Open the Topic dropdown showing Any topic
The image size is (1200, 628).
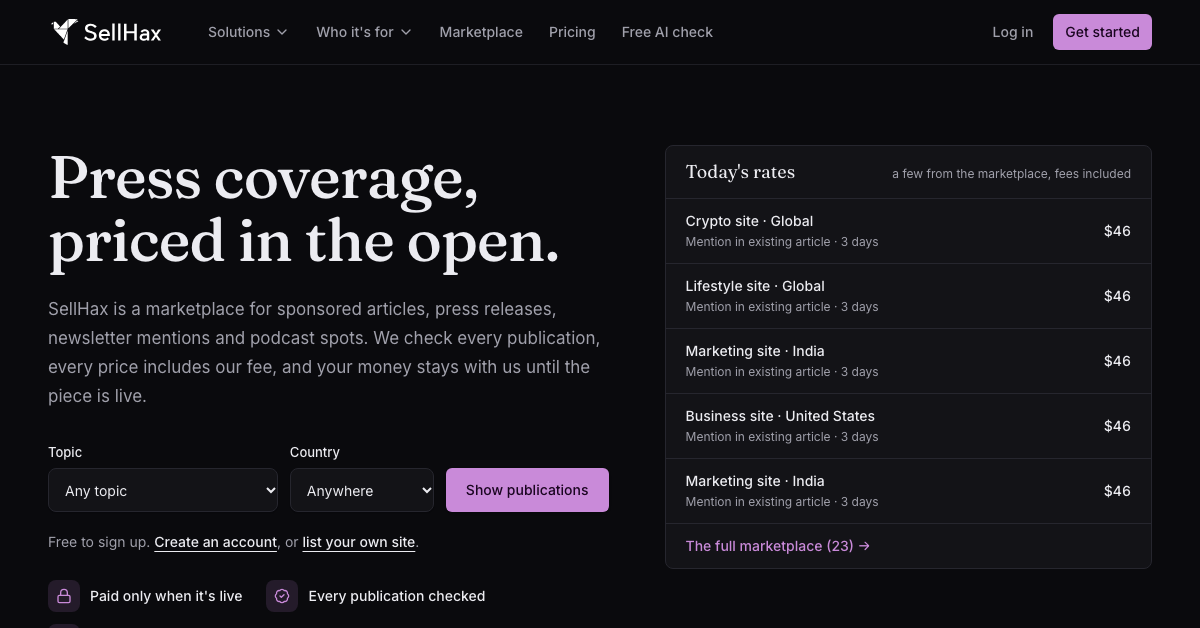tap(163, 490)
